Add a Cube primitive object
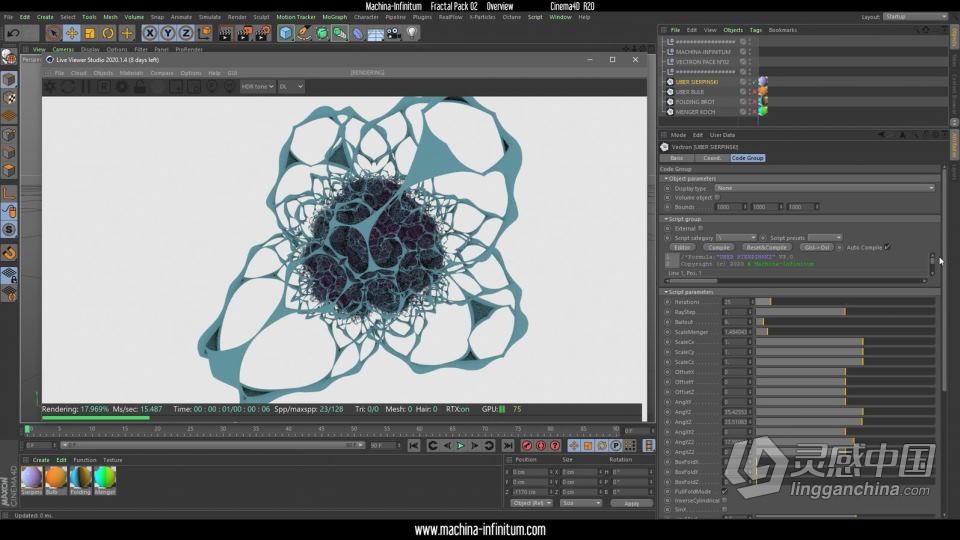960x540 pixels. pos(285,33)
